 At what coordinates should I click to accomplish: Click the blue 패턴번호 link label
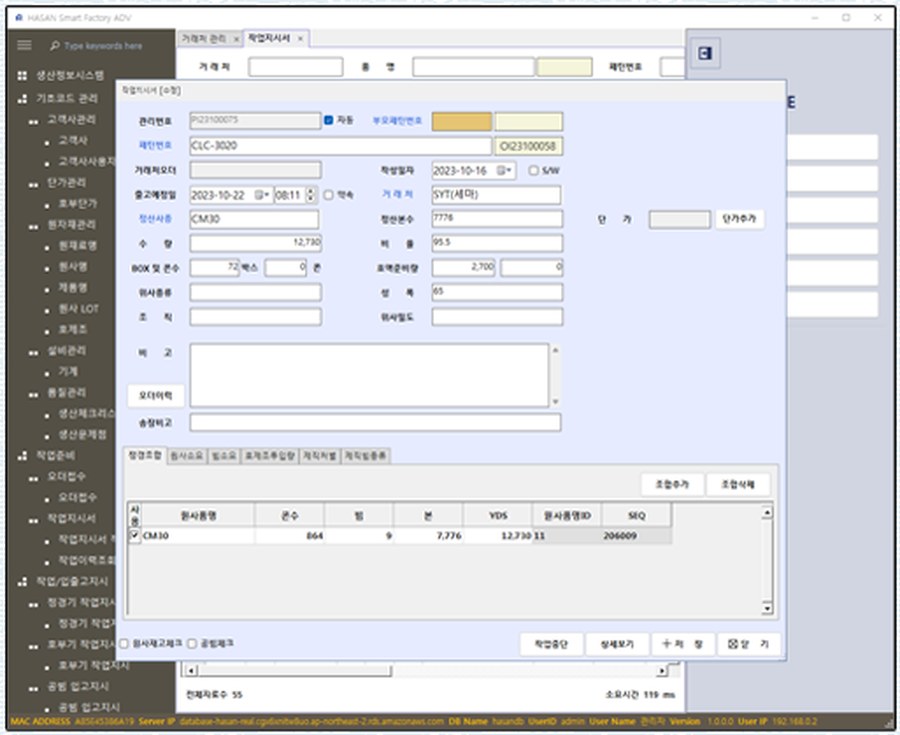155,146
